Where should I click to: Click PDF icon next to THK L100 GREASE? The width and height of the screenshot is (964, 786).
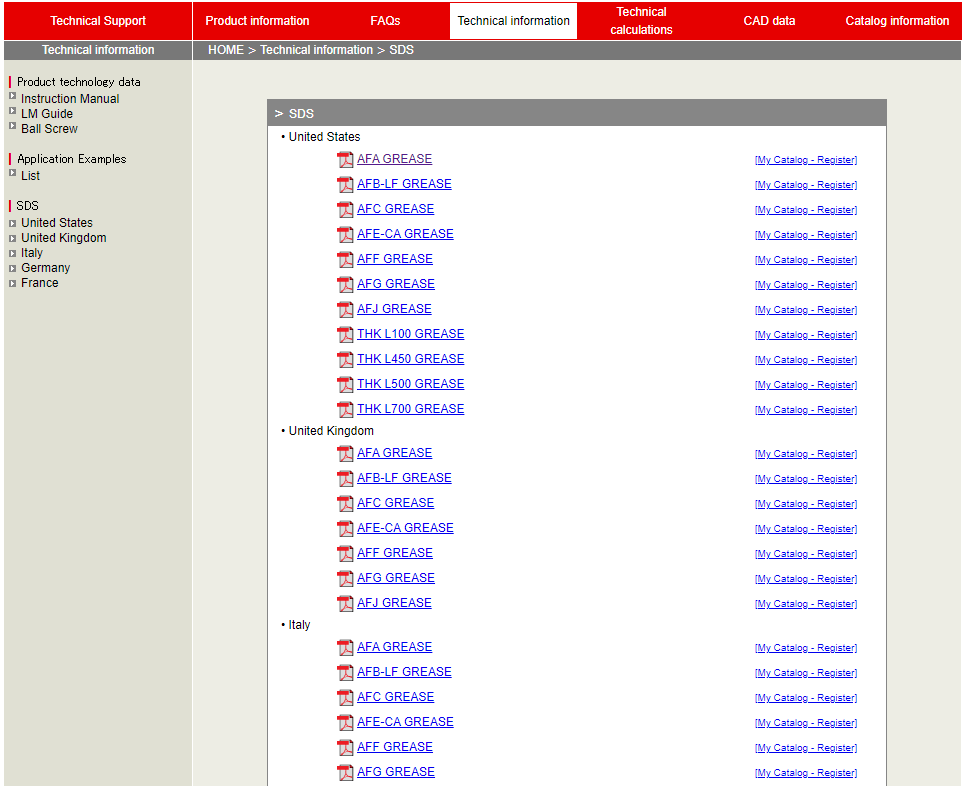345,335
